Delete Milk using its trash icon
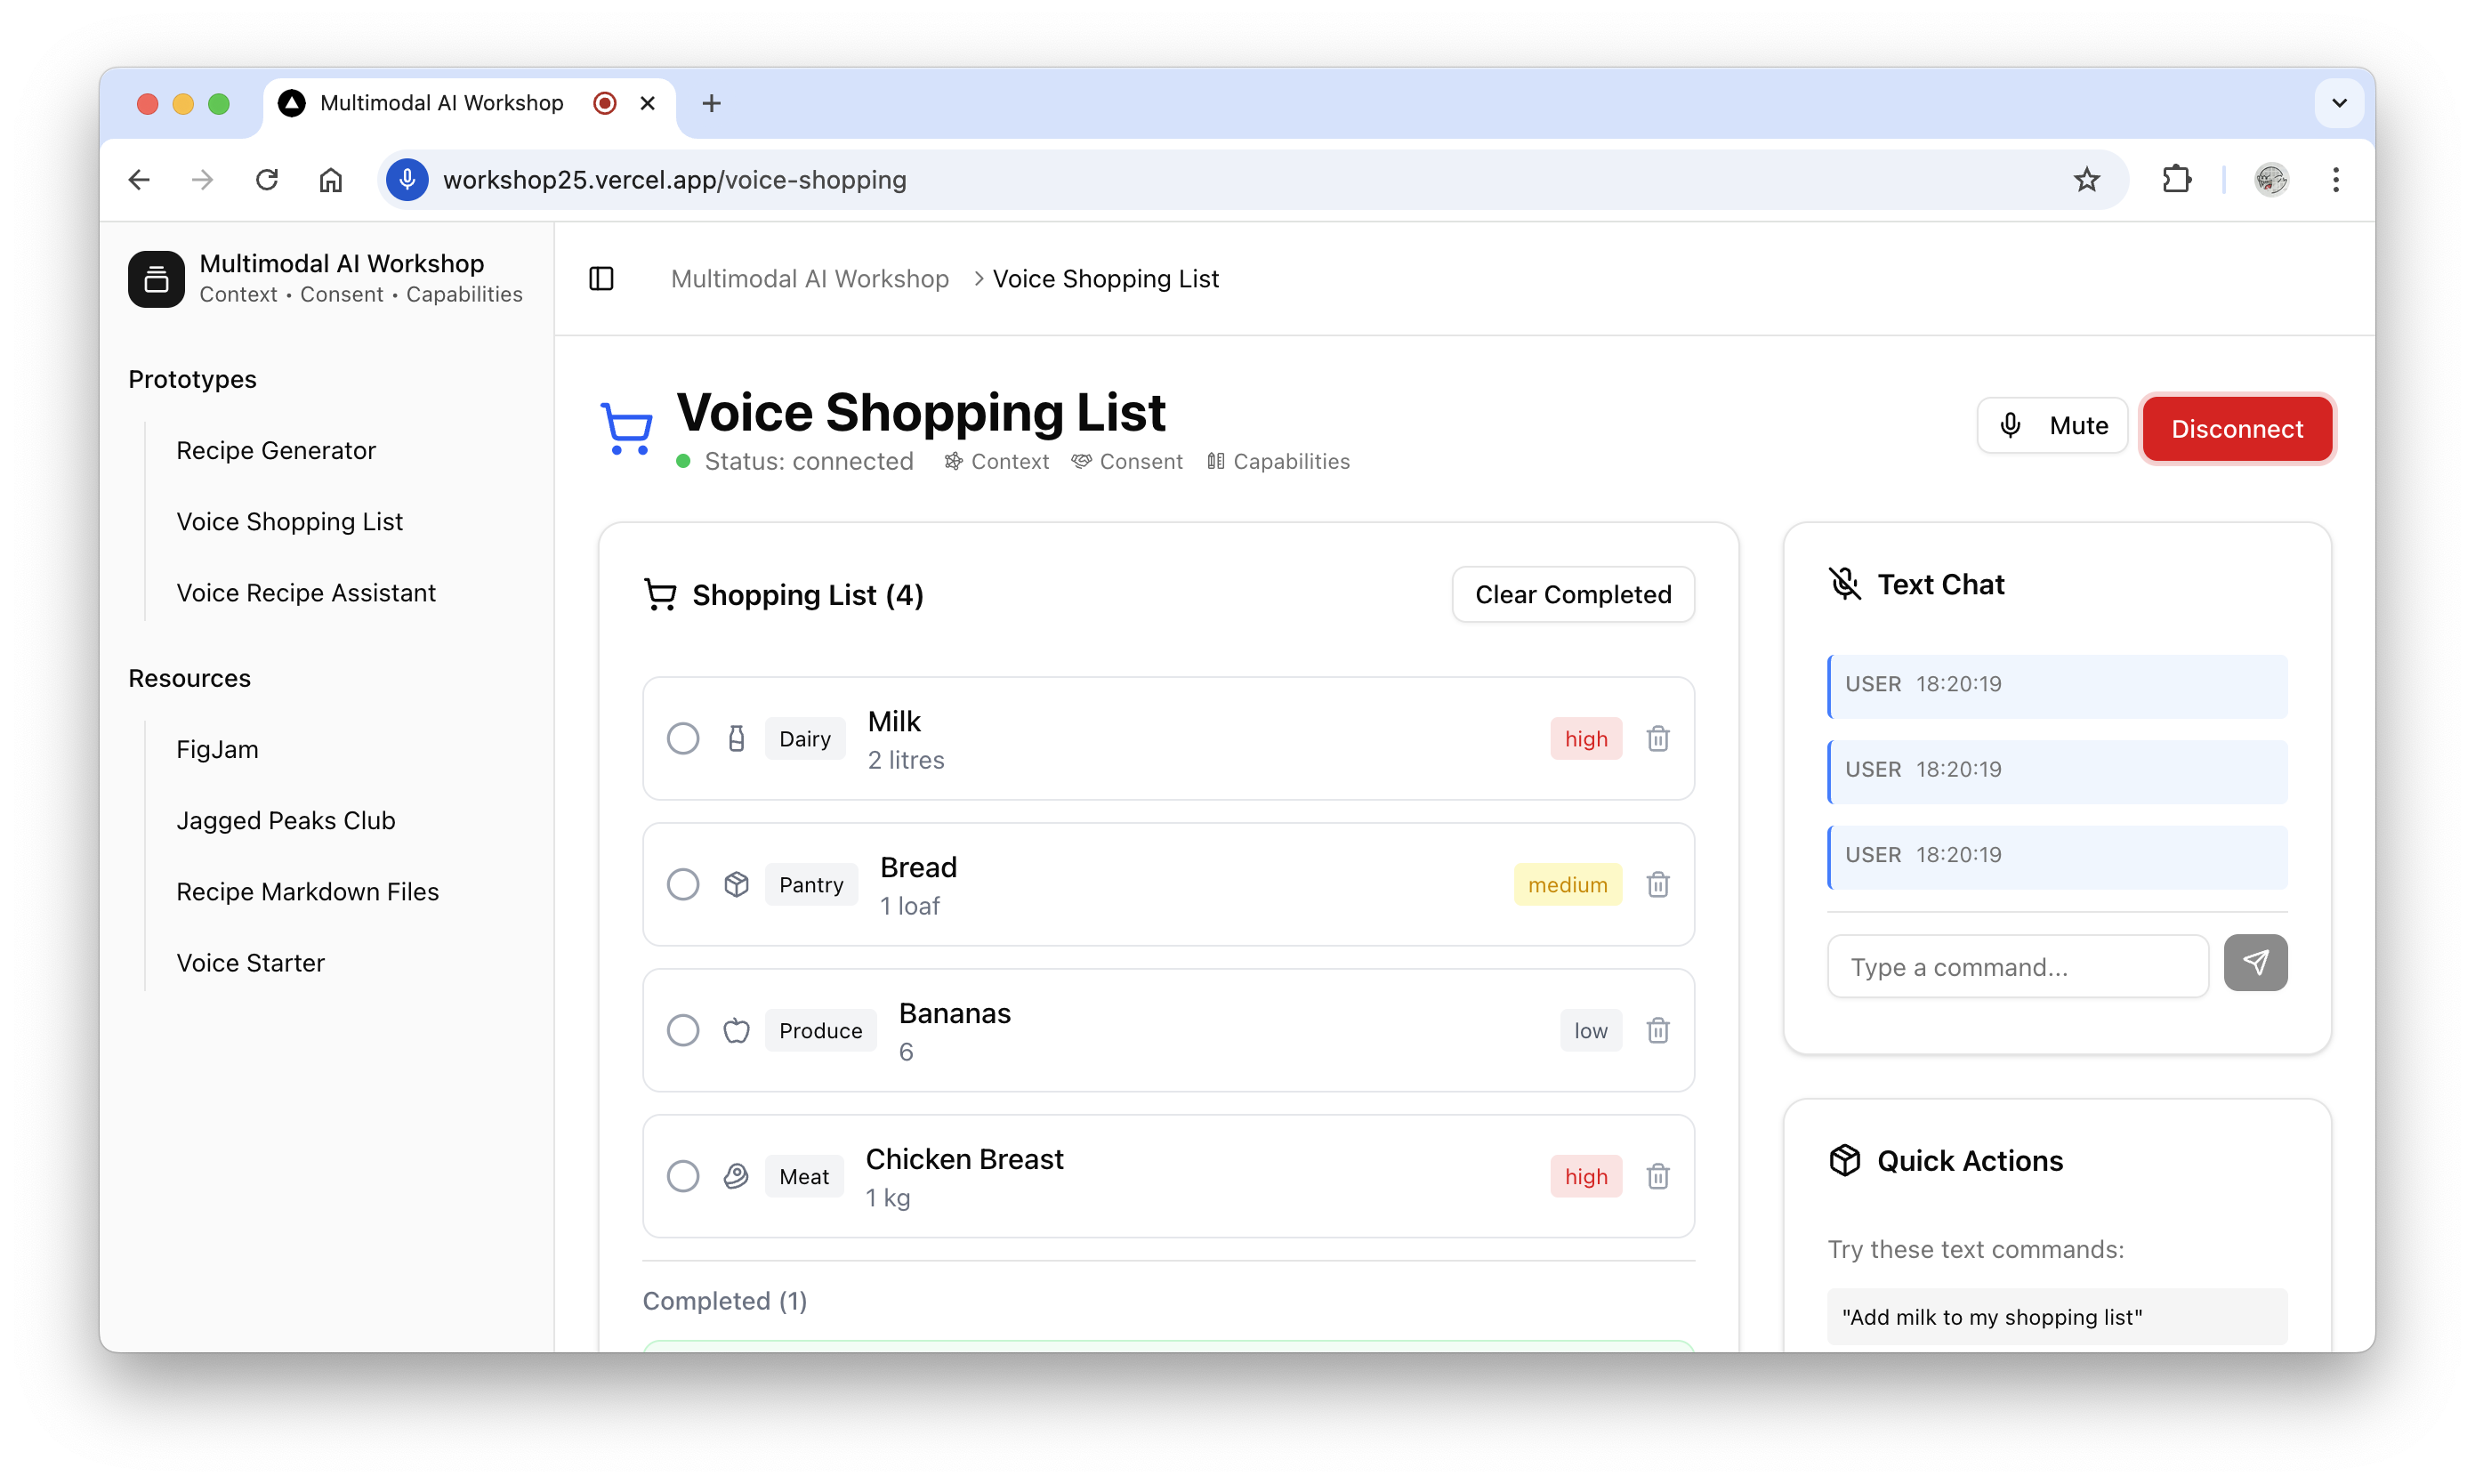This screenshot has width=2475, height=1484. tap(1657, 738)
